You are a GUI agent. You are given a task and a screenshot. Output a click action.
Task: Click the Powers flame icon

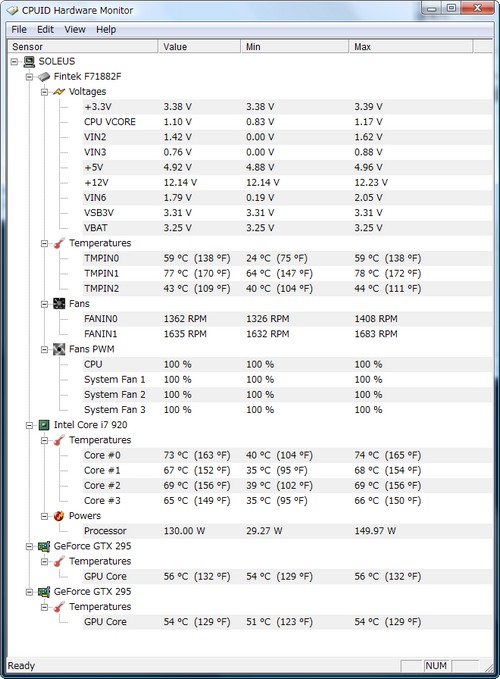click(59, 516)
